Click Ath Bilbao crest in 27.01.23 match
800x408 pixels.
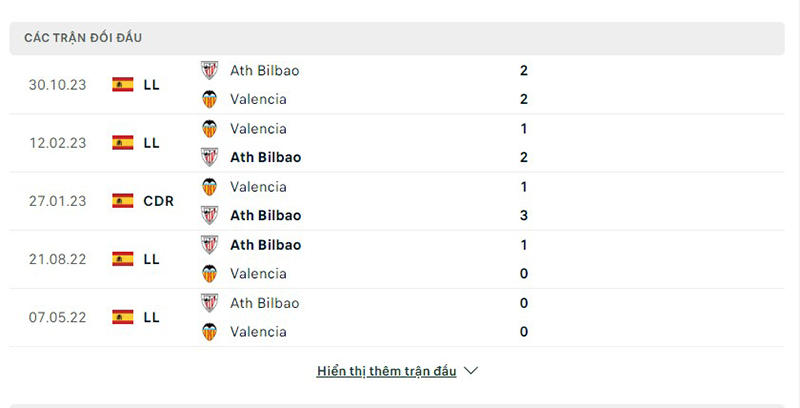pos(209,215)
